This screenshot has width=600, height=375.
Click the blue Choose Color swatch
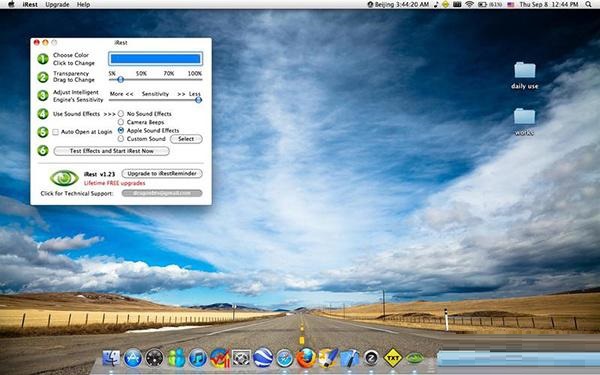pos(155,59)
